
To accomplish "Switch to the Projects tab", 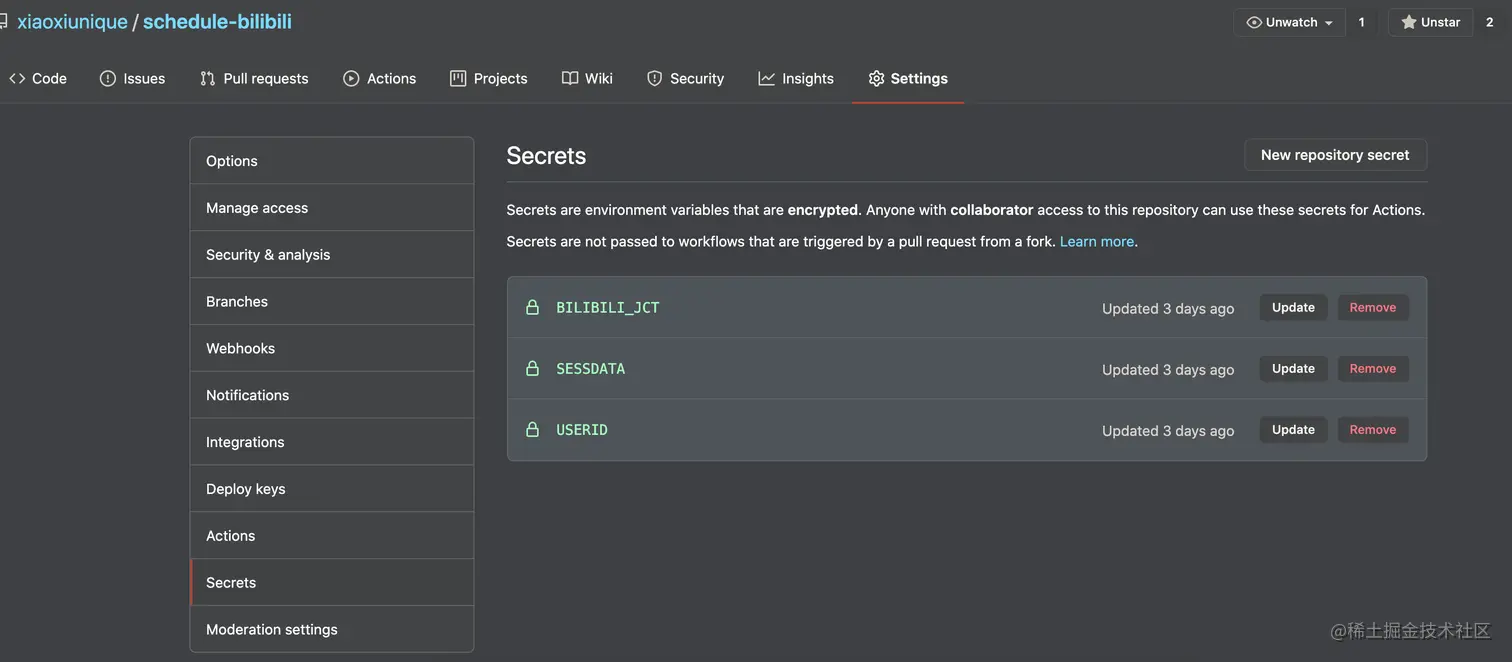I will click(488, 78).
